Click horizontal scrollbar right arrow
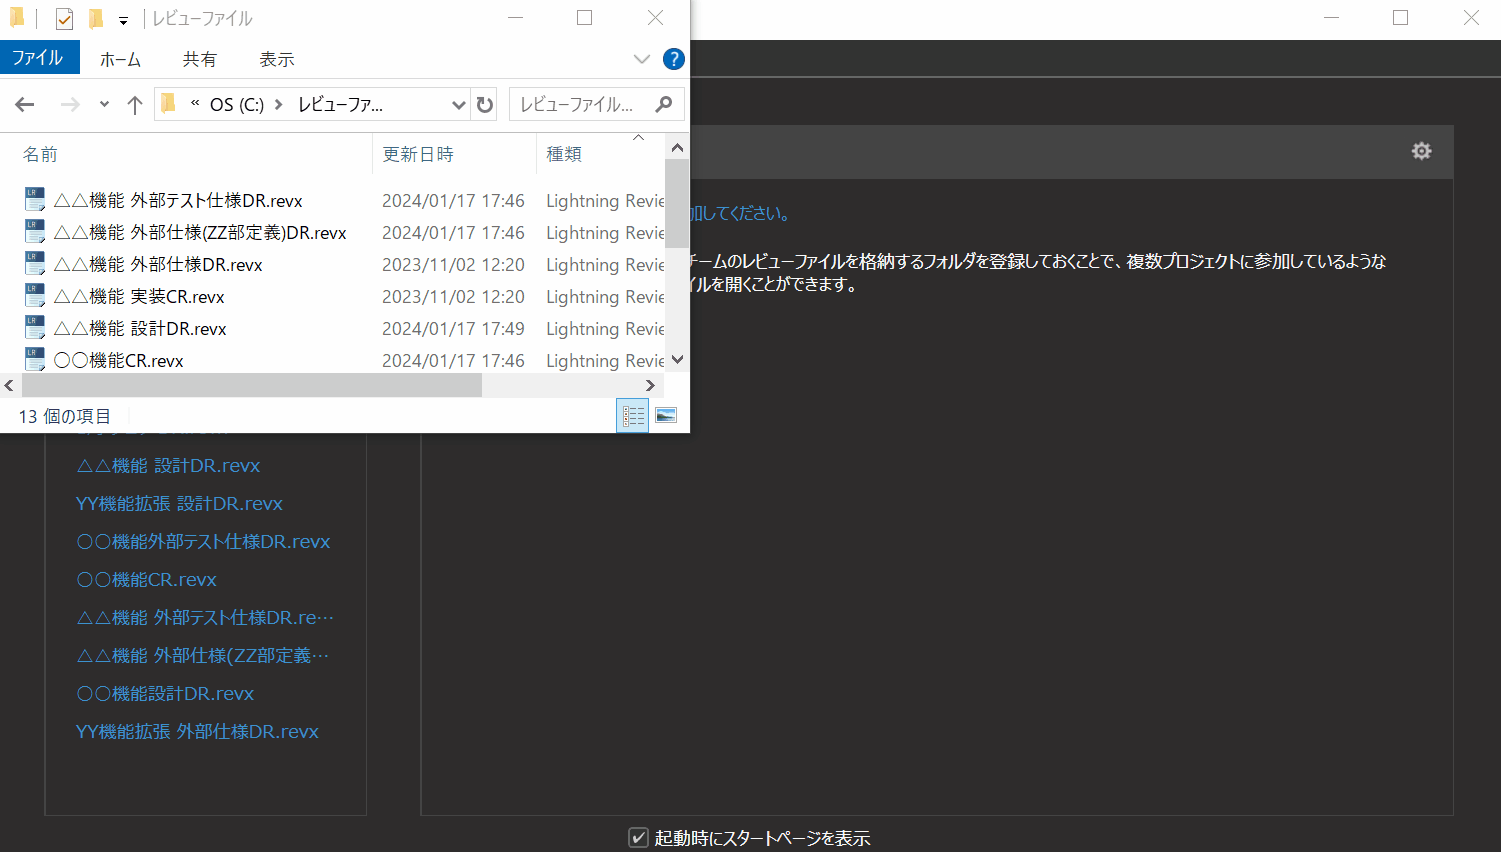The image size is (1501, 852). (651, 385)
